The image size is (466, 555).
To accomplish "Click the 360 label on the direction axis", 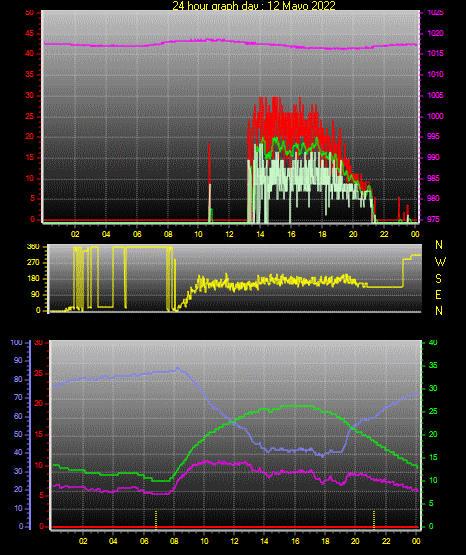I will [33, 247].
